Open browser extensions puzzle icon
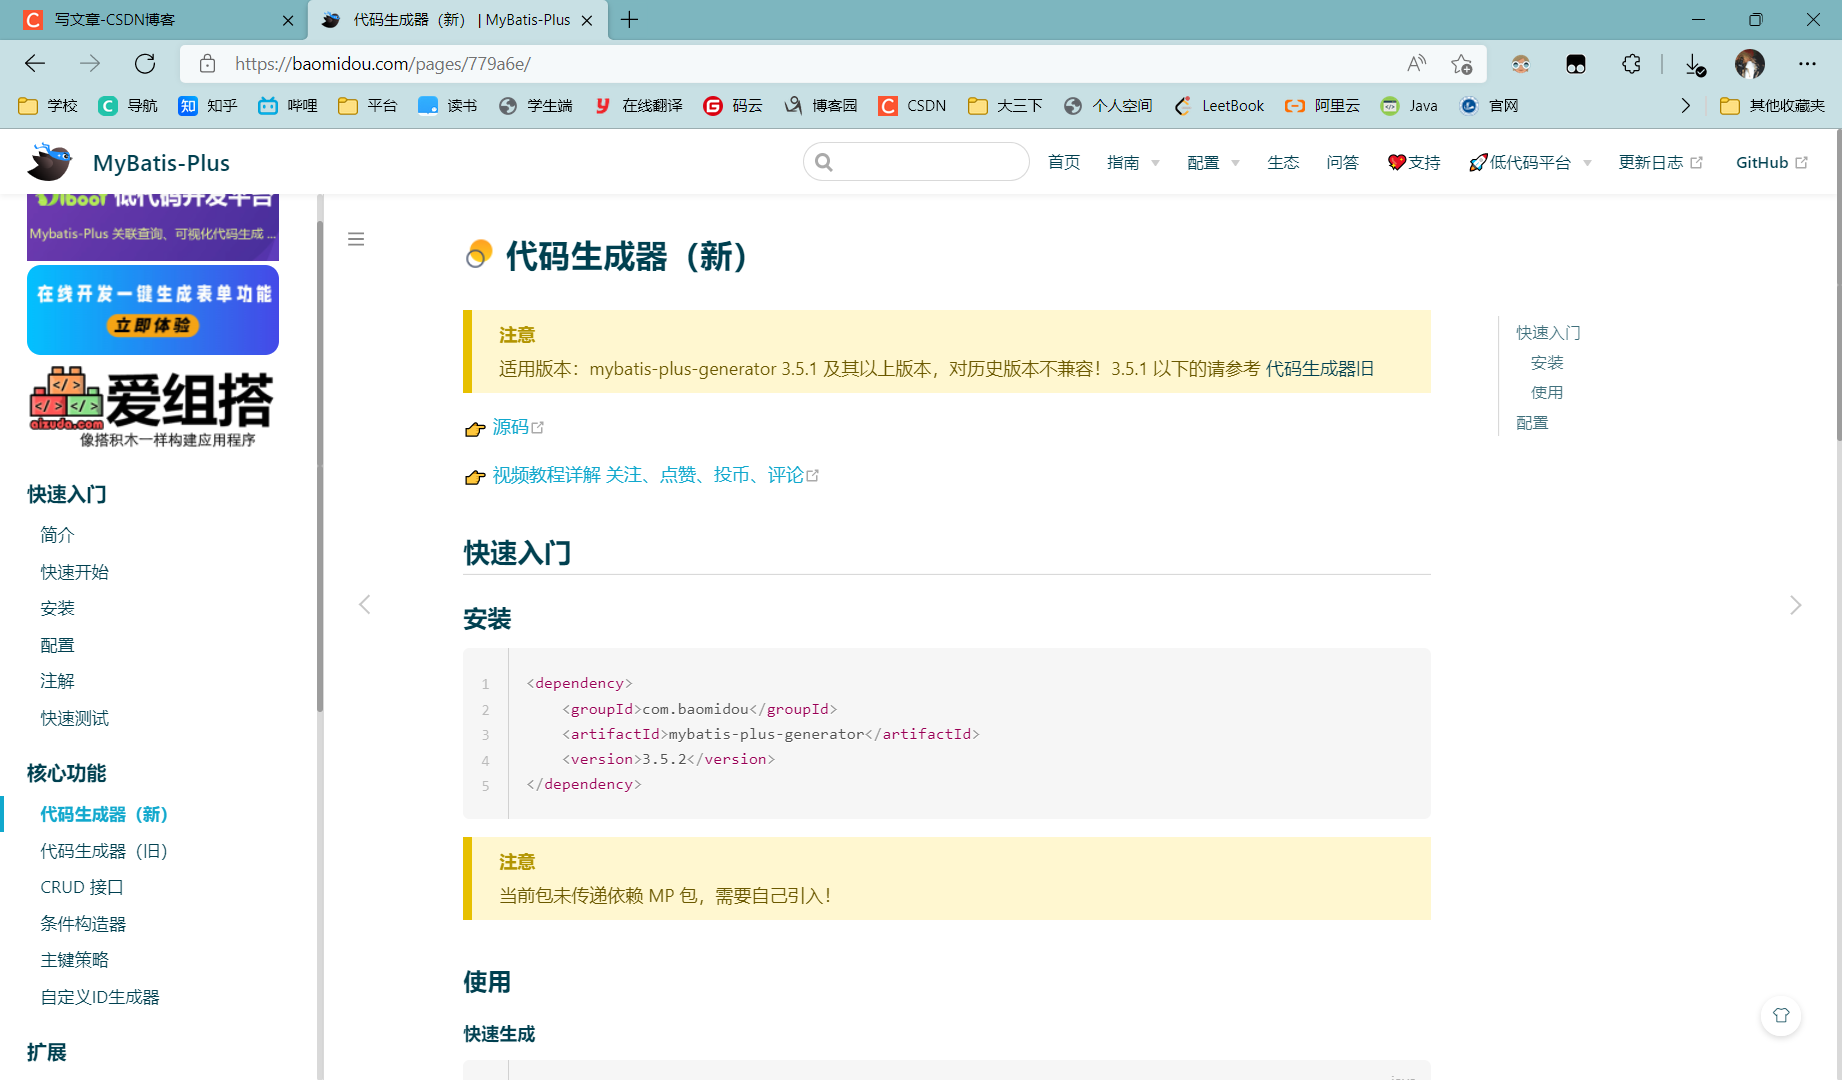Screen dimensions: 1842x1080 (x=1631, y=64)
